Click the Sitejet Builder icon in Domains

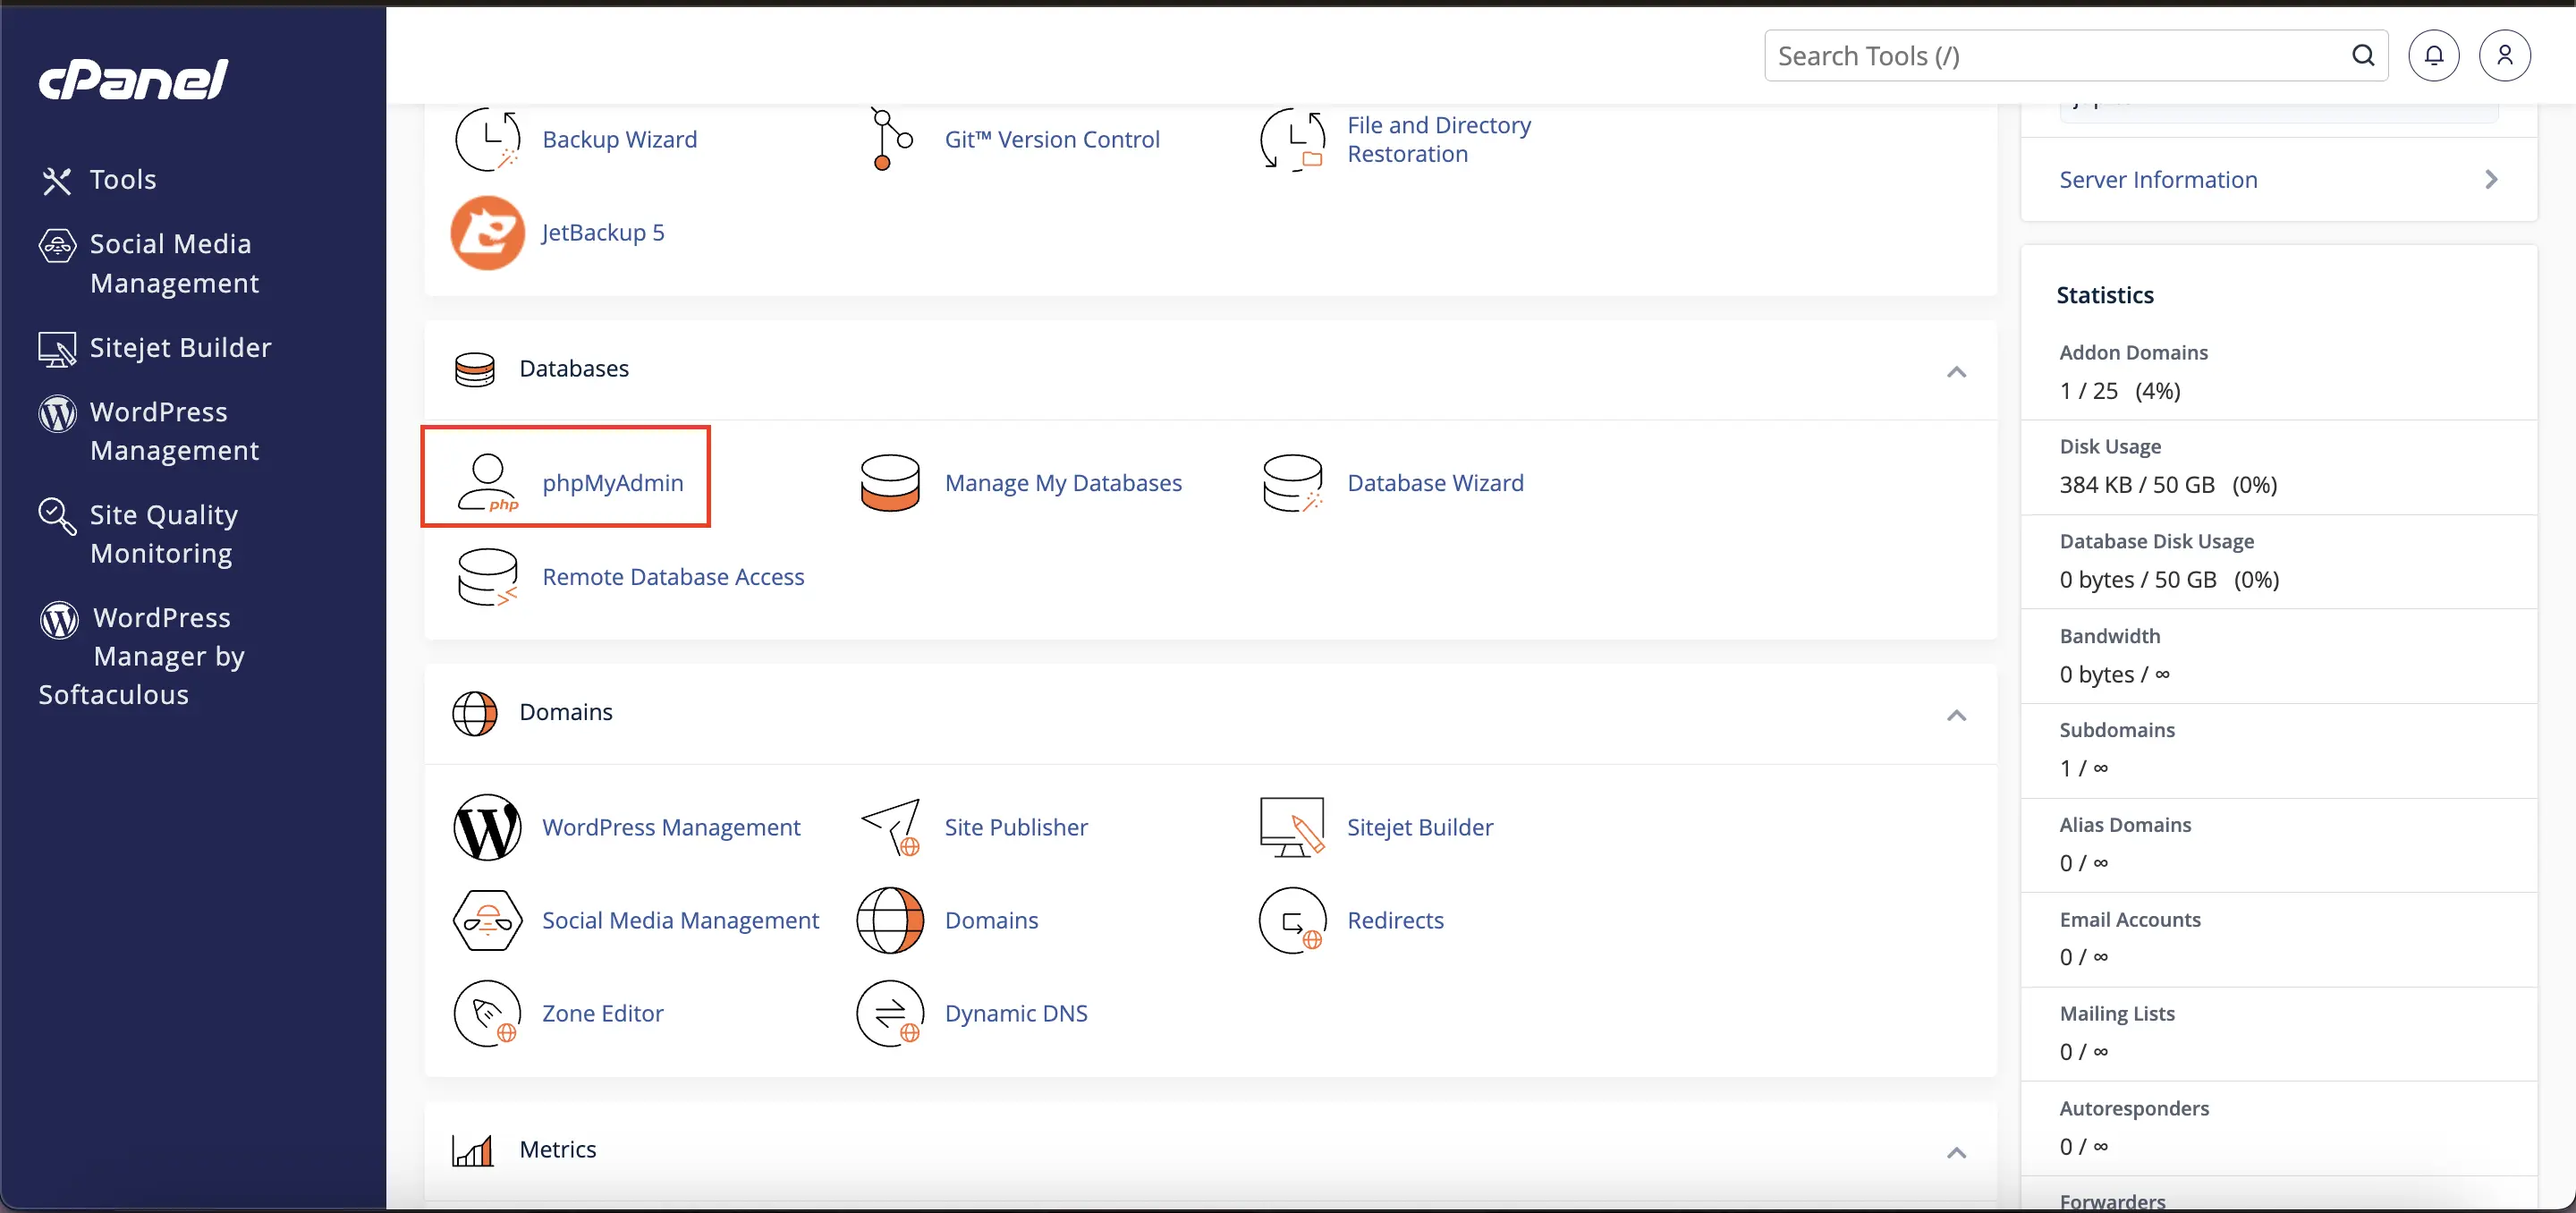[1292, 827]
